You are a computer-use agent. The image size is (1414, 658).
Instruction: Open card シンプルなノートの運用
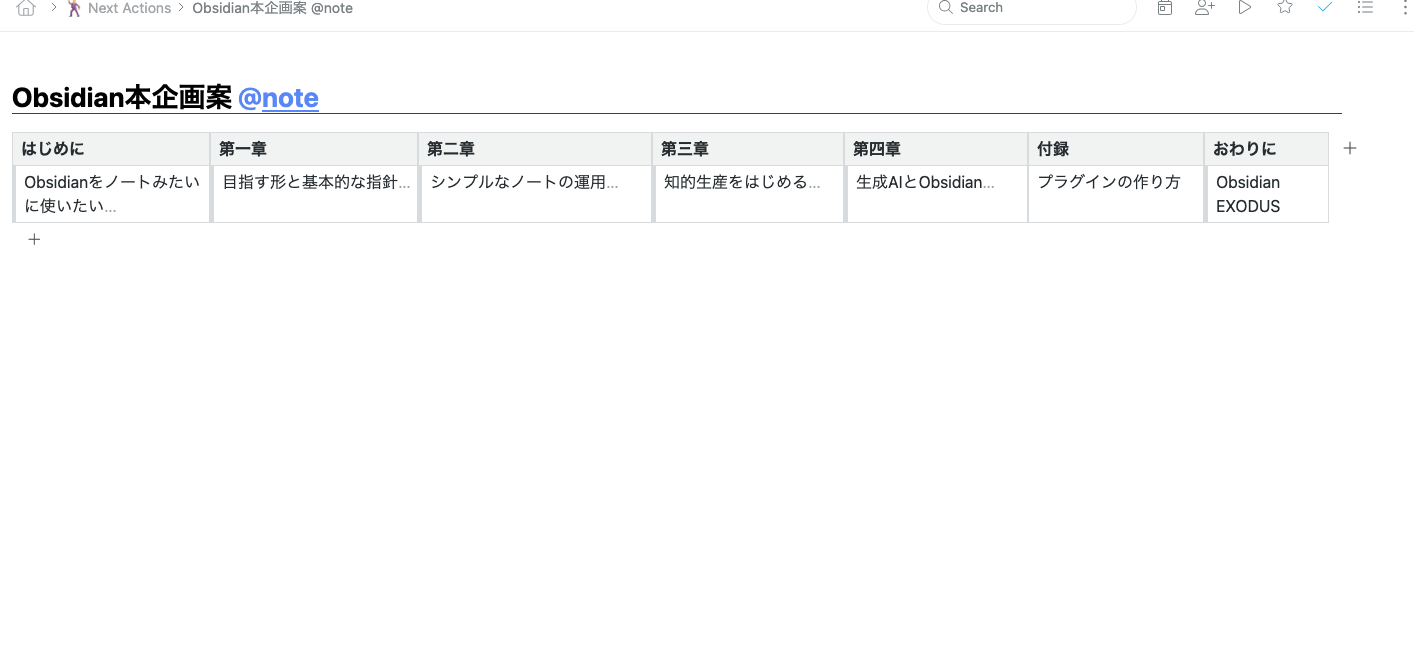point(536,194)
